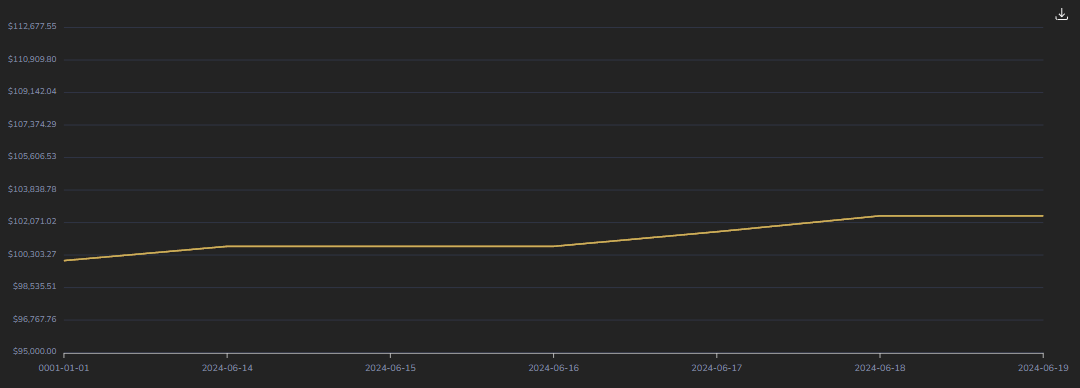
Task: Select the $109,142.04 axis label
Action: pyautogui.click(x=32, y=92)
